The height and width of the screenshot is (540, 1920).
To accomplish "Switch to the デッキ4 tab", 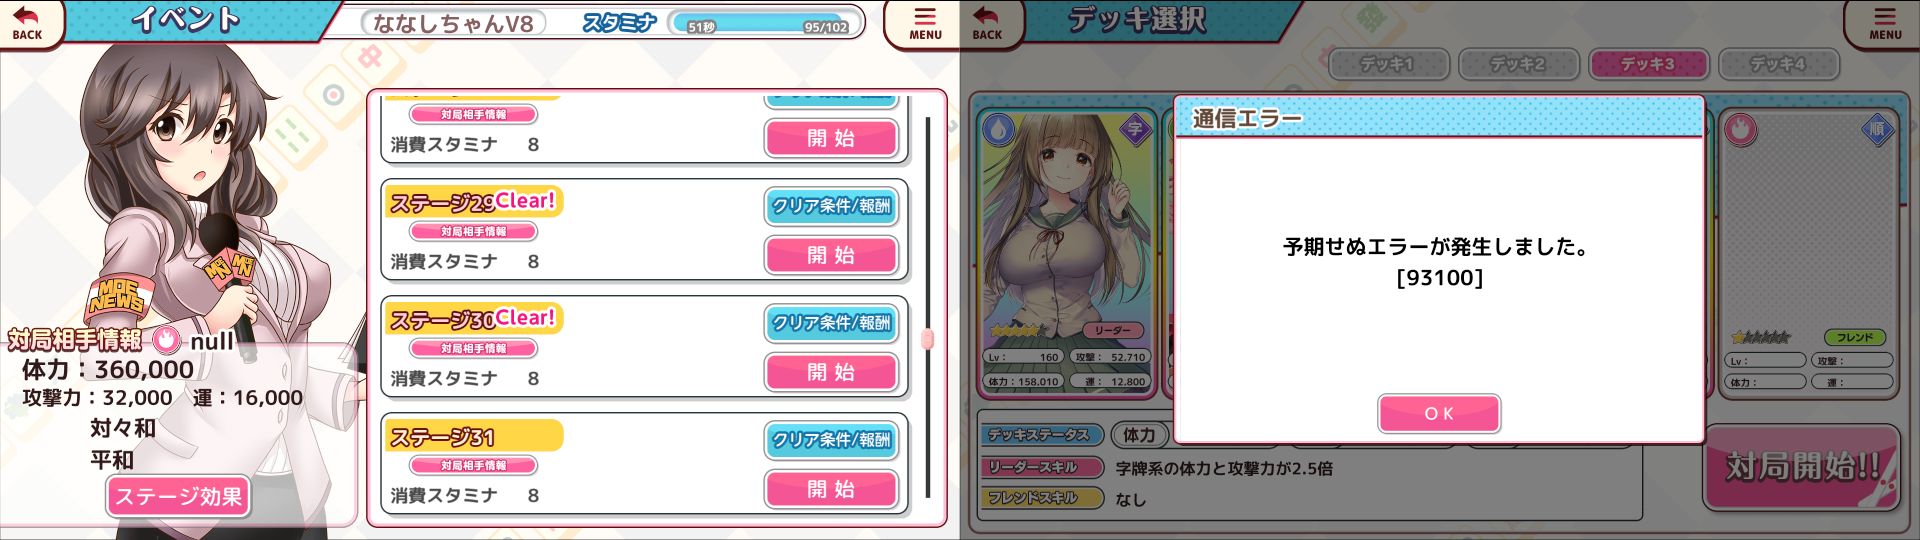I will point(1778,64).
